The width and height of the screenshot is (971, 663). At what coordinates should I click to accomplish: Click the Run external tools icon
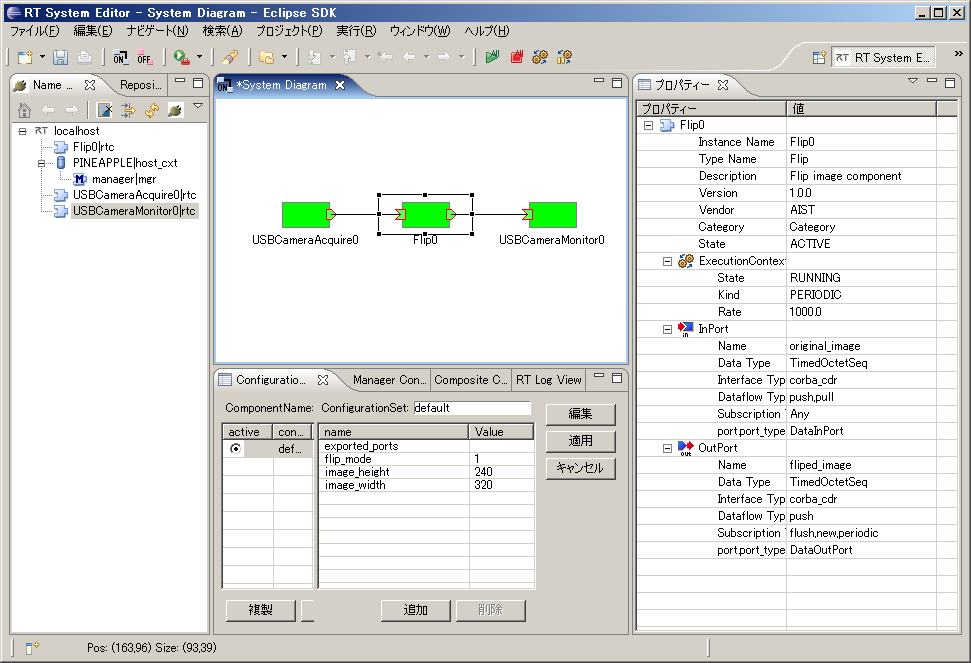[181, 58]
